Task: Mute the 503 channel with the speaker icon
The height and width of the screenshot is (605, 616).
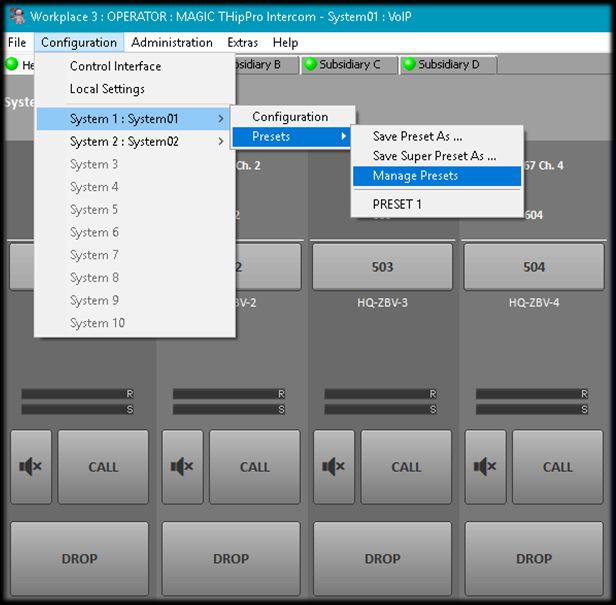Action: 334,467
